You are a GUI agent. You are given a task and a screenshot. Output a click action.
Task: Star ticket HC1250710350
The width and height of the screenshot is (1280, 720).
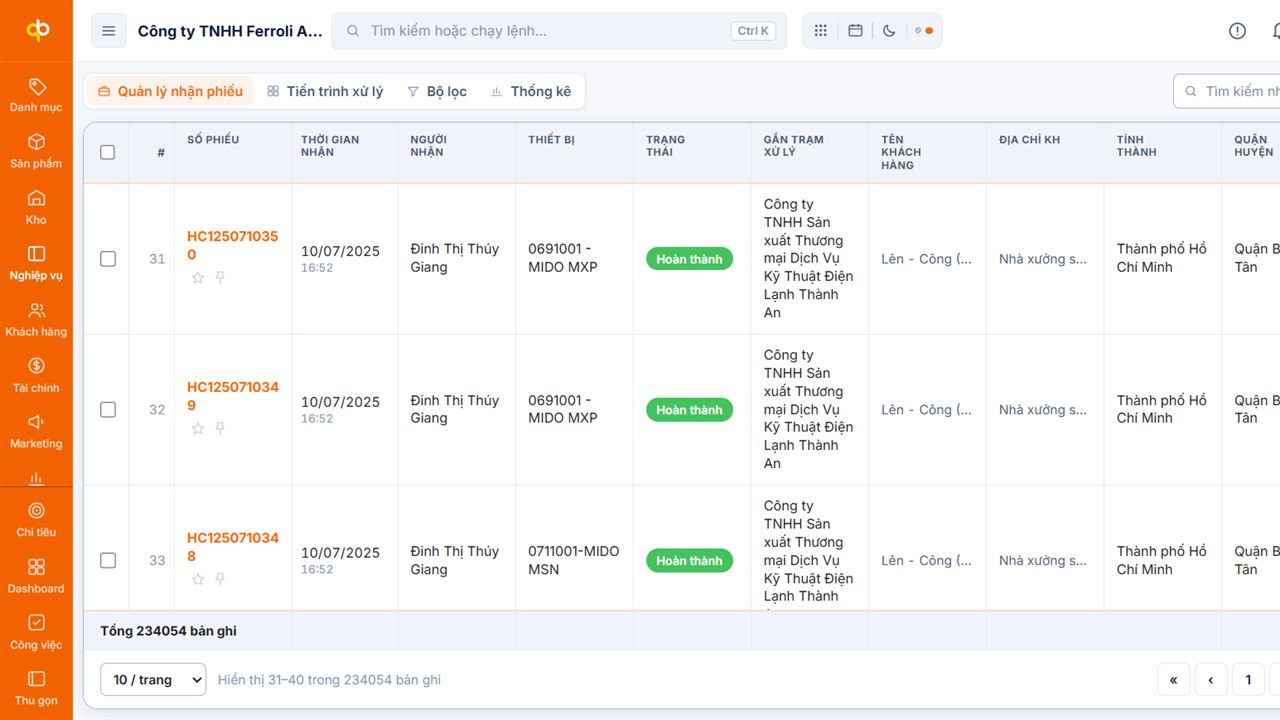tap(198, 277)
